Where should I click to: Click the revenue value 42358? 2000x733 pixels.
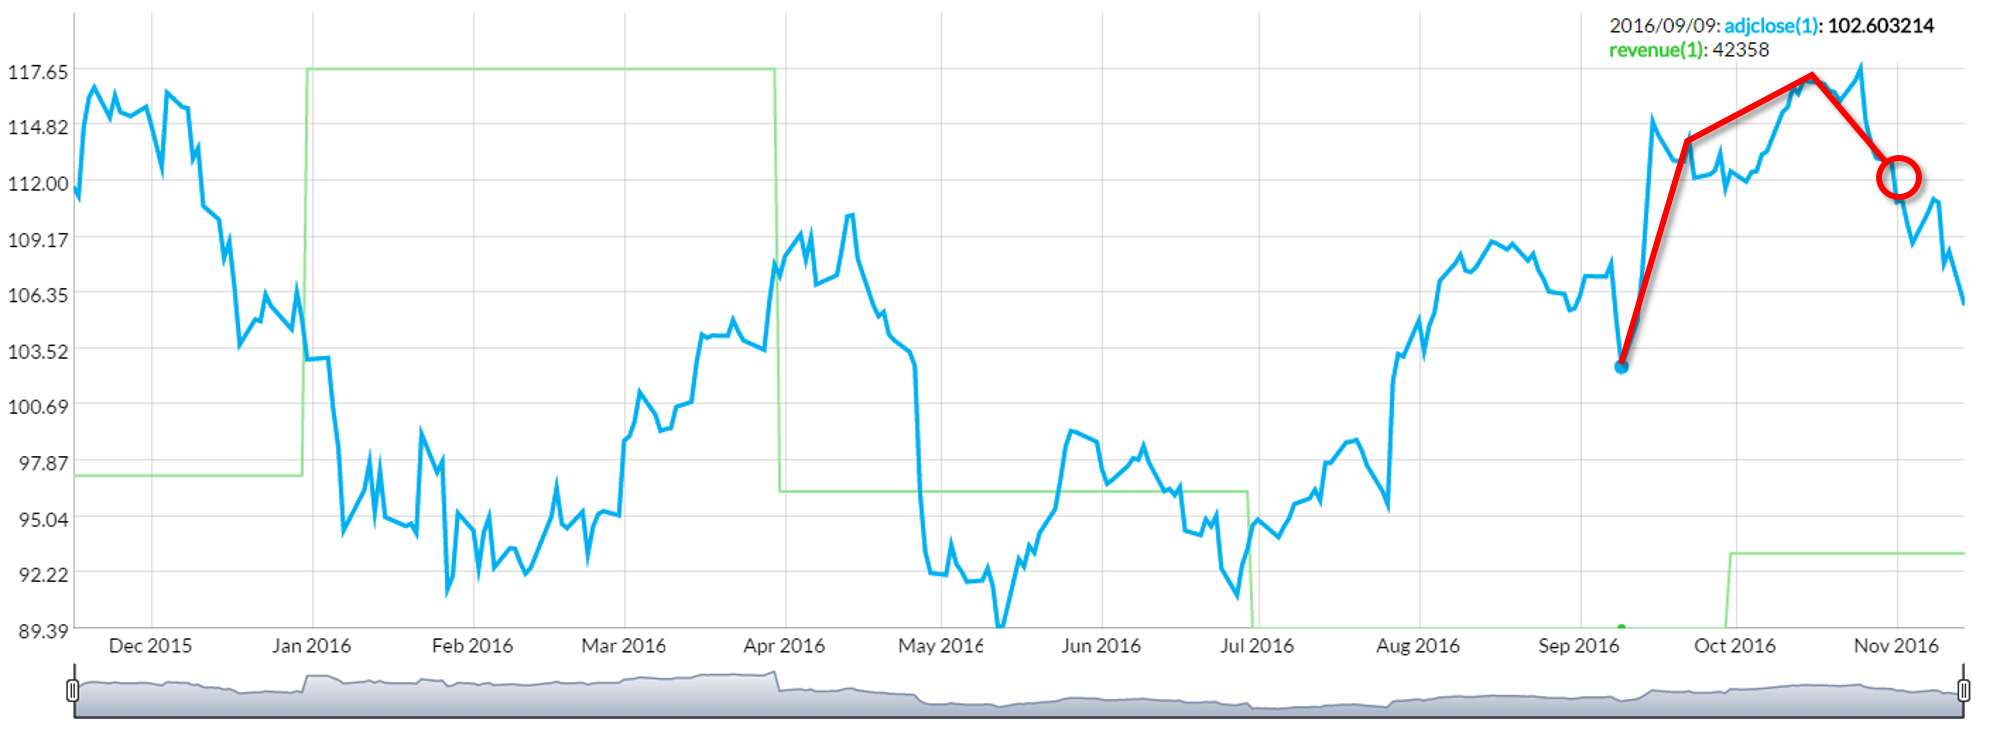click(x=1741, y=50)
